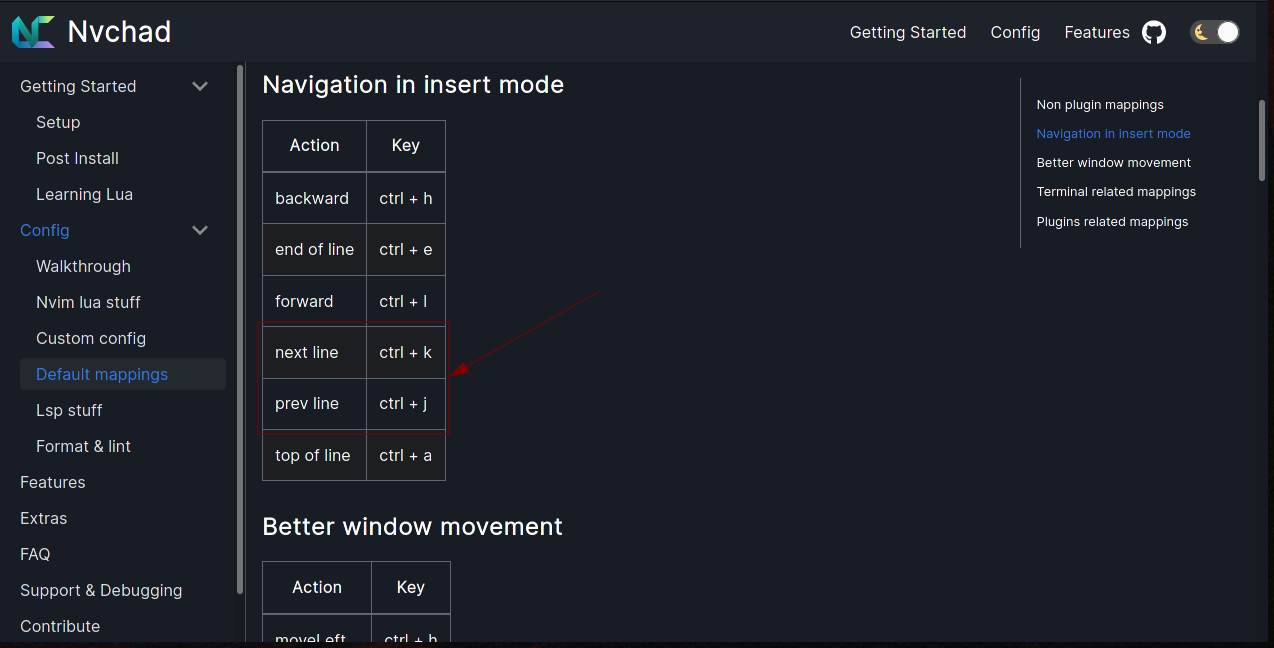
Task: Open the GitHub repository icon
Action: coord(1153,32)
